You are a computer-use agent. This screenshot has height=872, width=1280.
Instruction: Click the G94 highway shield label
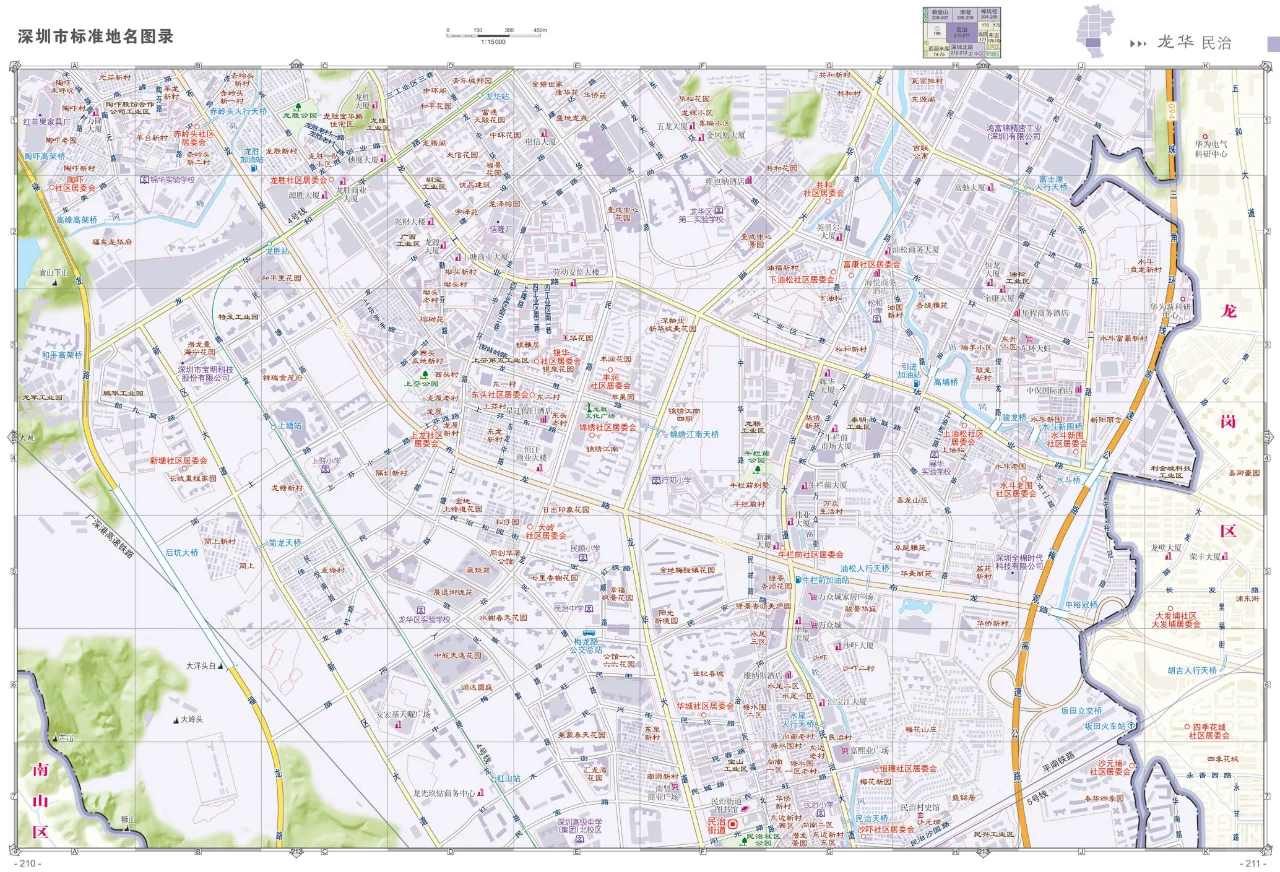click(1172, 111)
